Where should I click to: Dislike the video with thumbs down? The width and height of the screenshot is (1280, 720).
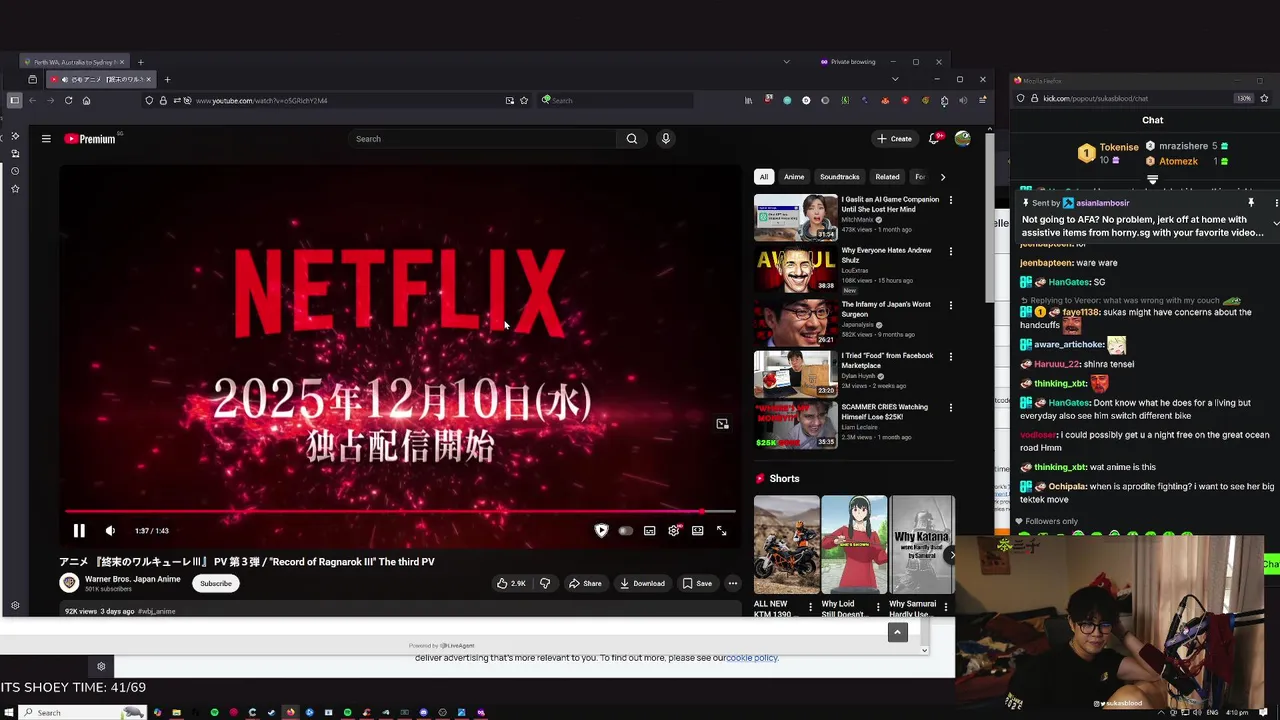(x=545, y=583)
